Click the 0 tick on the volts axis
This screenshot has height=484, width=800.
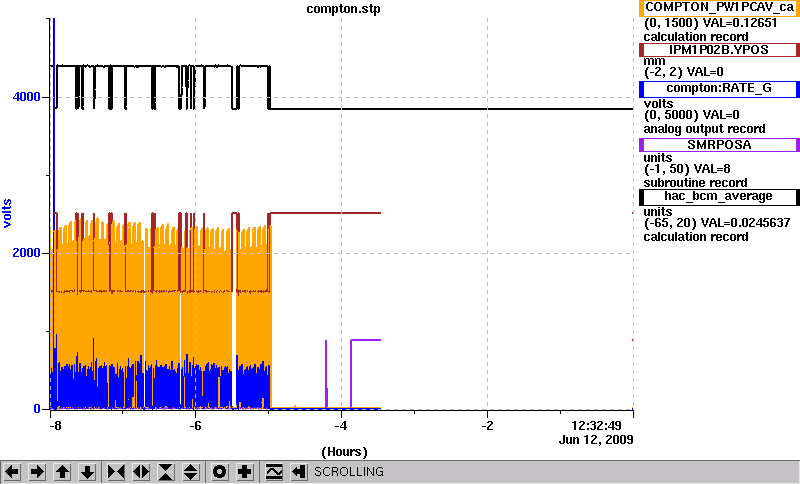point(37,409)
